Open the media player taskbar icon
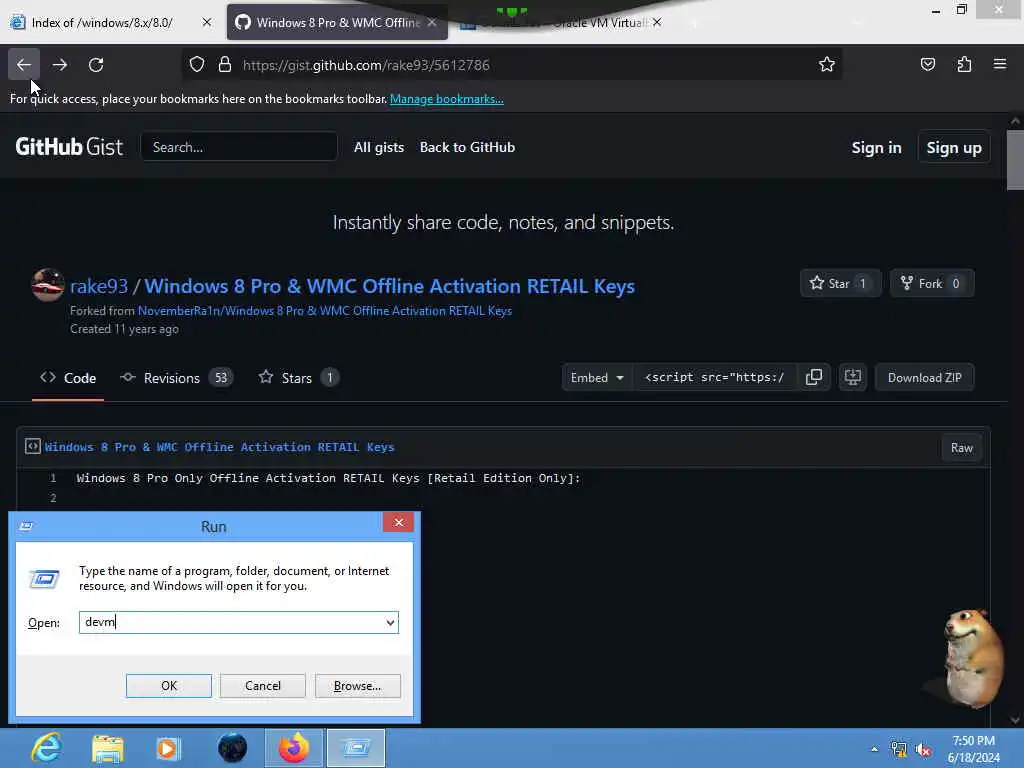Image resolution: width=1024 pixels, height=768 pixels. pos(168,748)
